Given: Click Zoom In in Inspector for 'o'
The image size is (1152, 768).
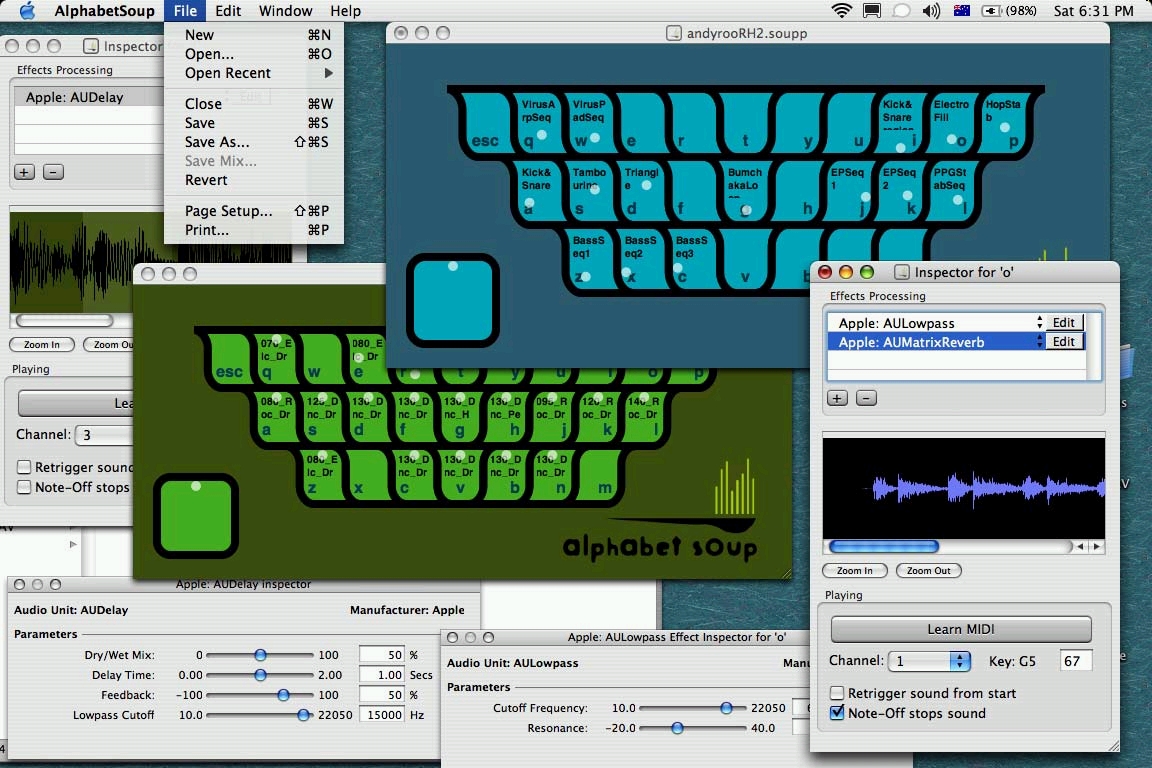Looking at the screenshot, I should tap(854, 570).
